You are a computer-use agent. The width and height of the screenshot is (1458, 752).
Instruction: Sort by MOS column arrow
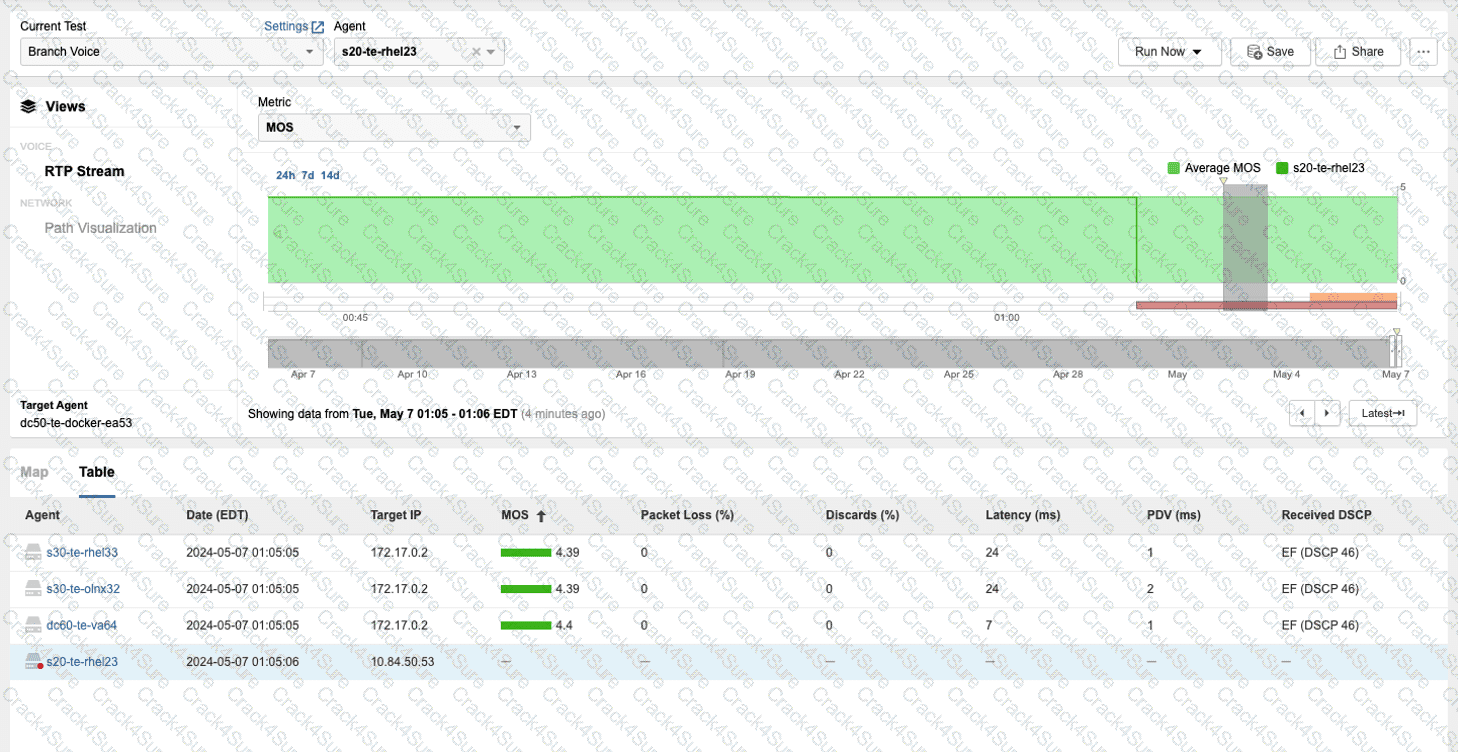pyautogui.click(x=541, y=516)
